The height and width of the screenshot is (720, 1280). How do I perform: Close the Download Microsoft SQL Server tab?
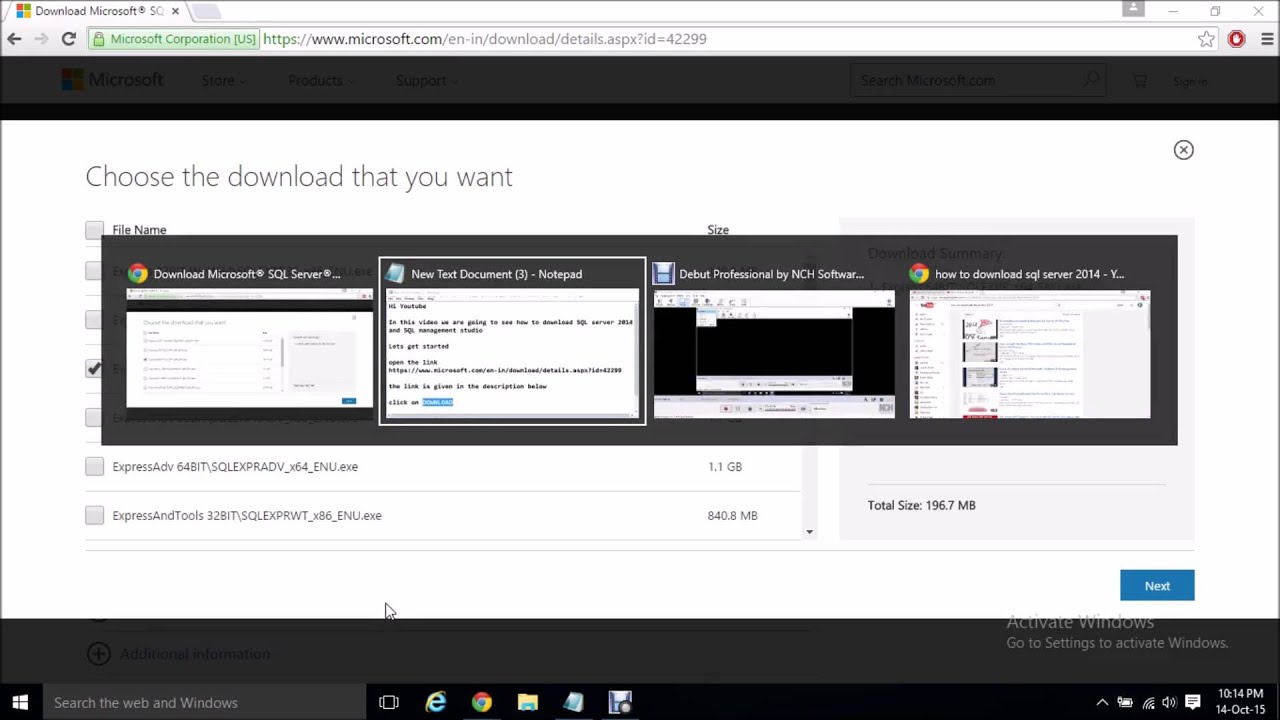pyautogui.click(x=175, y=11)
